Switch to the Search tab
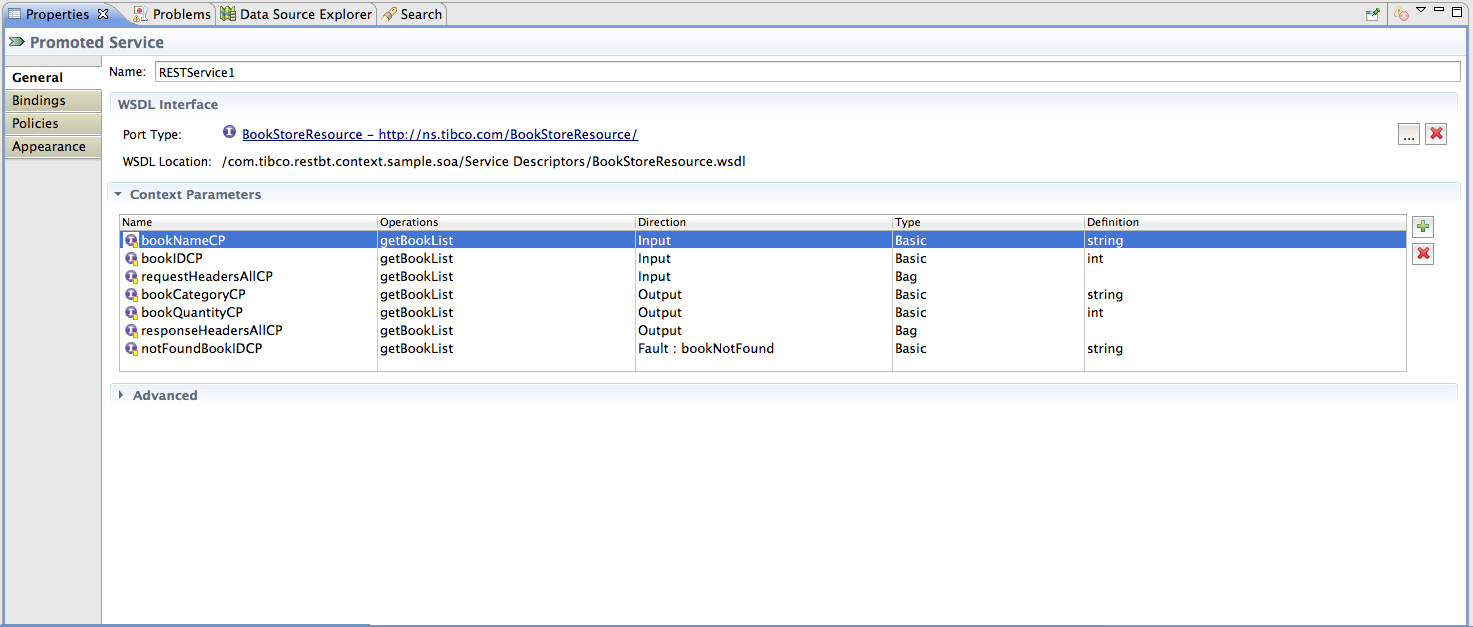Image resolution: width=1473 pixels, height=627 pixels. coord(412,14)
